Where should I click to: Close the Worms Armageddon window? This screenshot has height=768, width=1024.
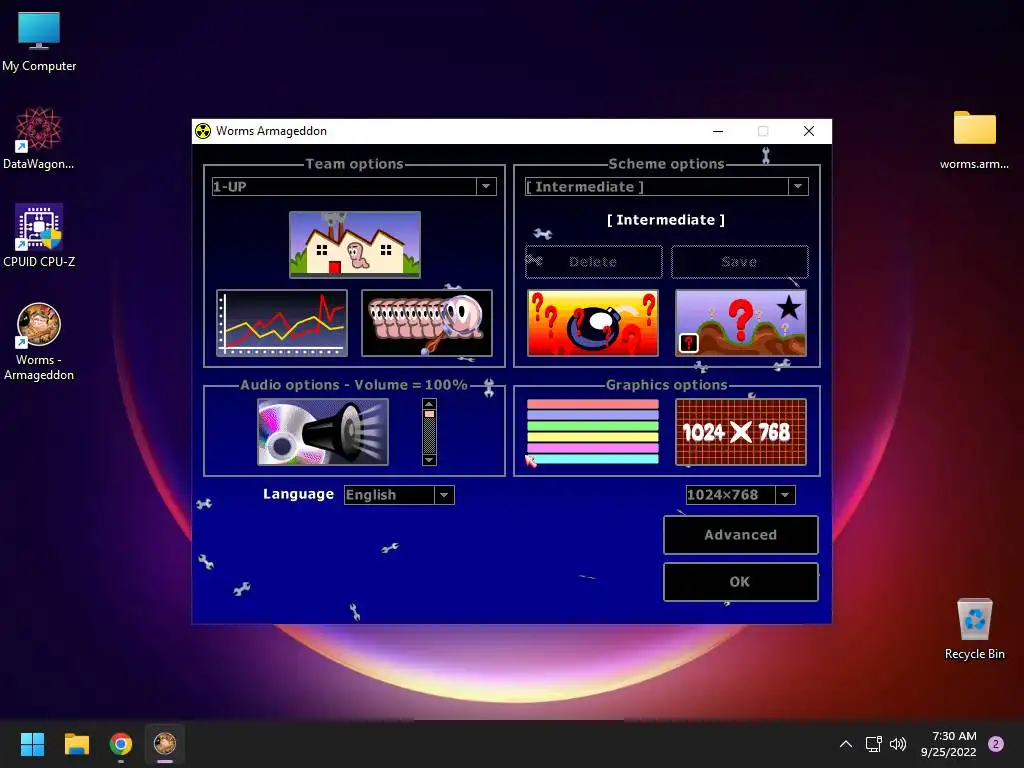pyautogui.click(x=808, y=131)
